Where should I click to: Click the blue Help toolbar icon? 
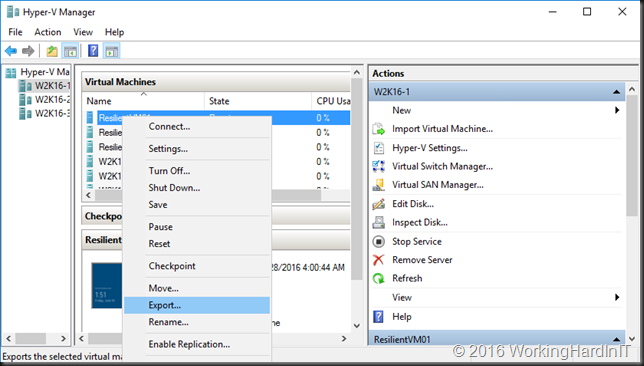tap(93, 51)
